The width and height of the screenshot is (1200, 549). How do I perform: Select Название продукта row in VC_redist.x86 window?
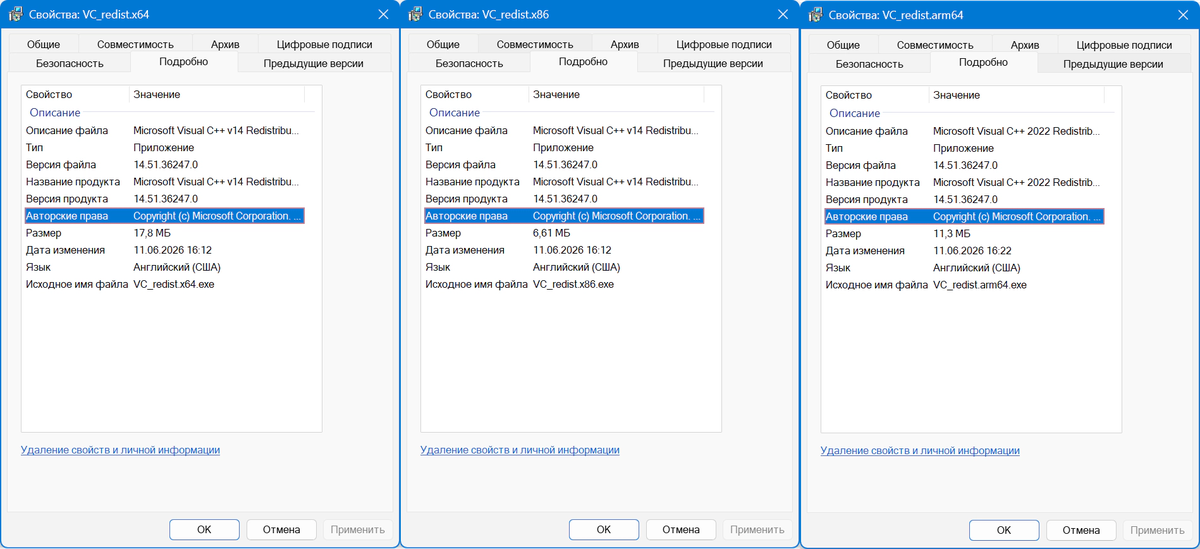click(563, 182)
